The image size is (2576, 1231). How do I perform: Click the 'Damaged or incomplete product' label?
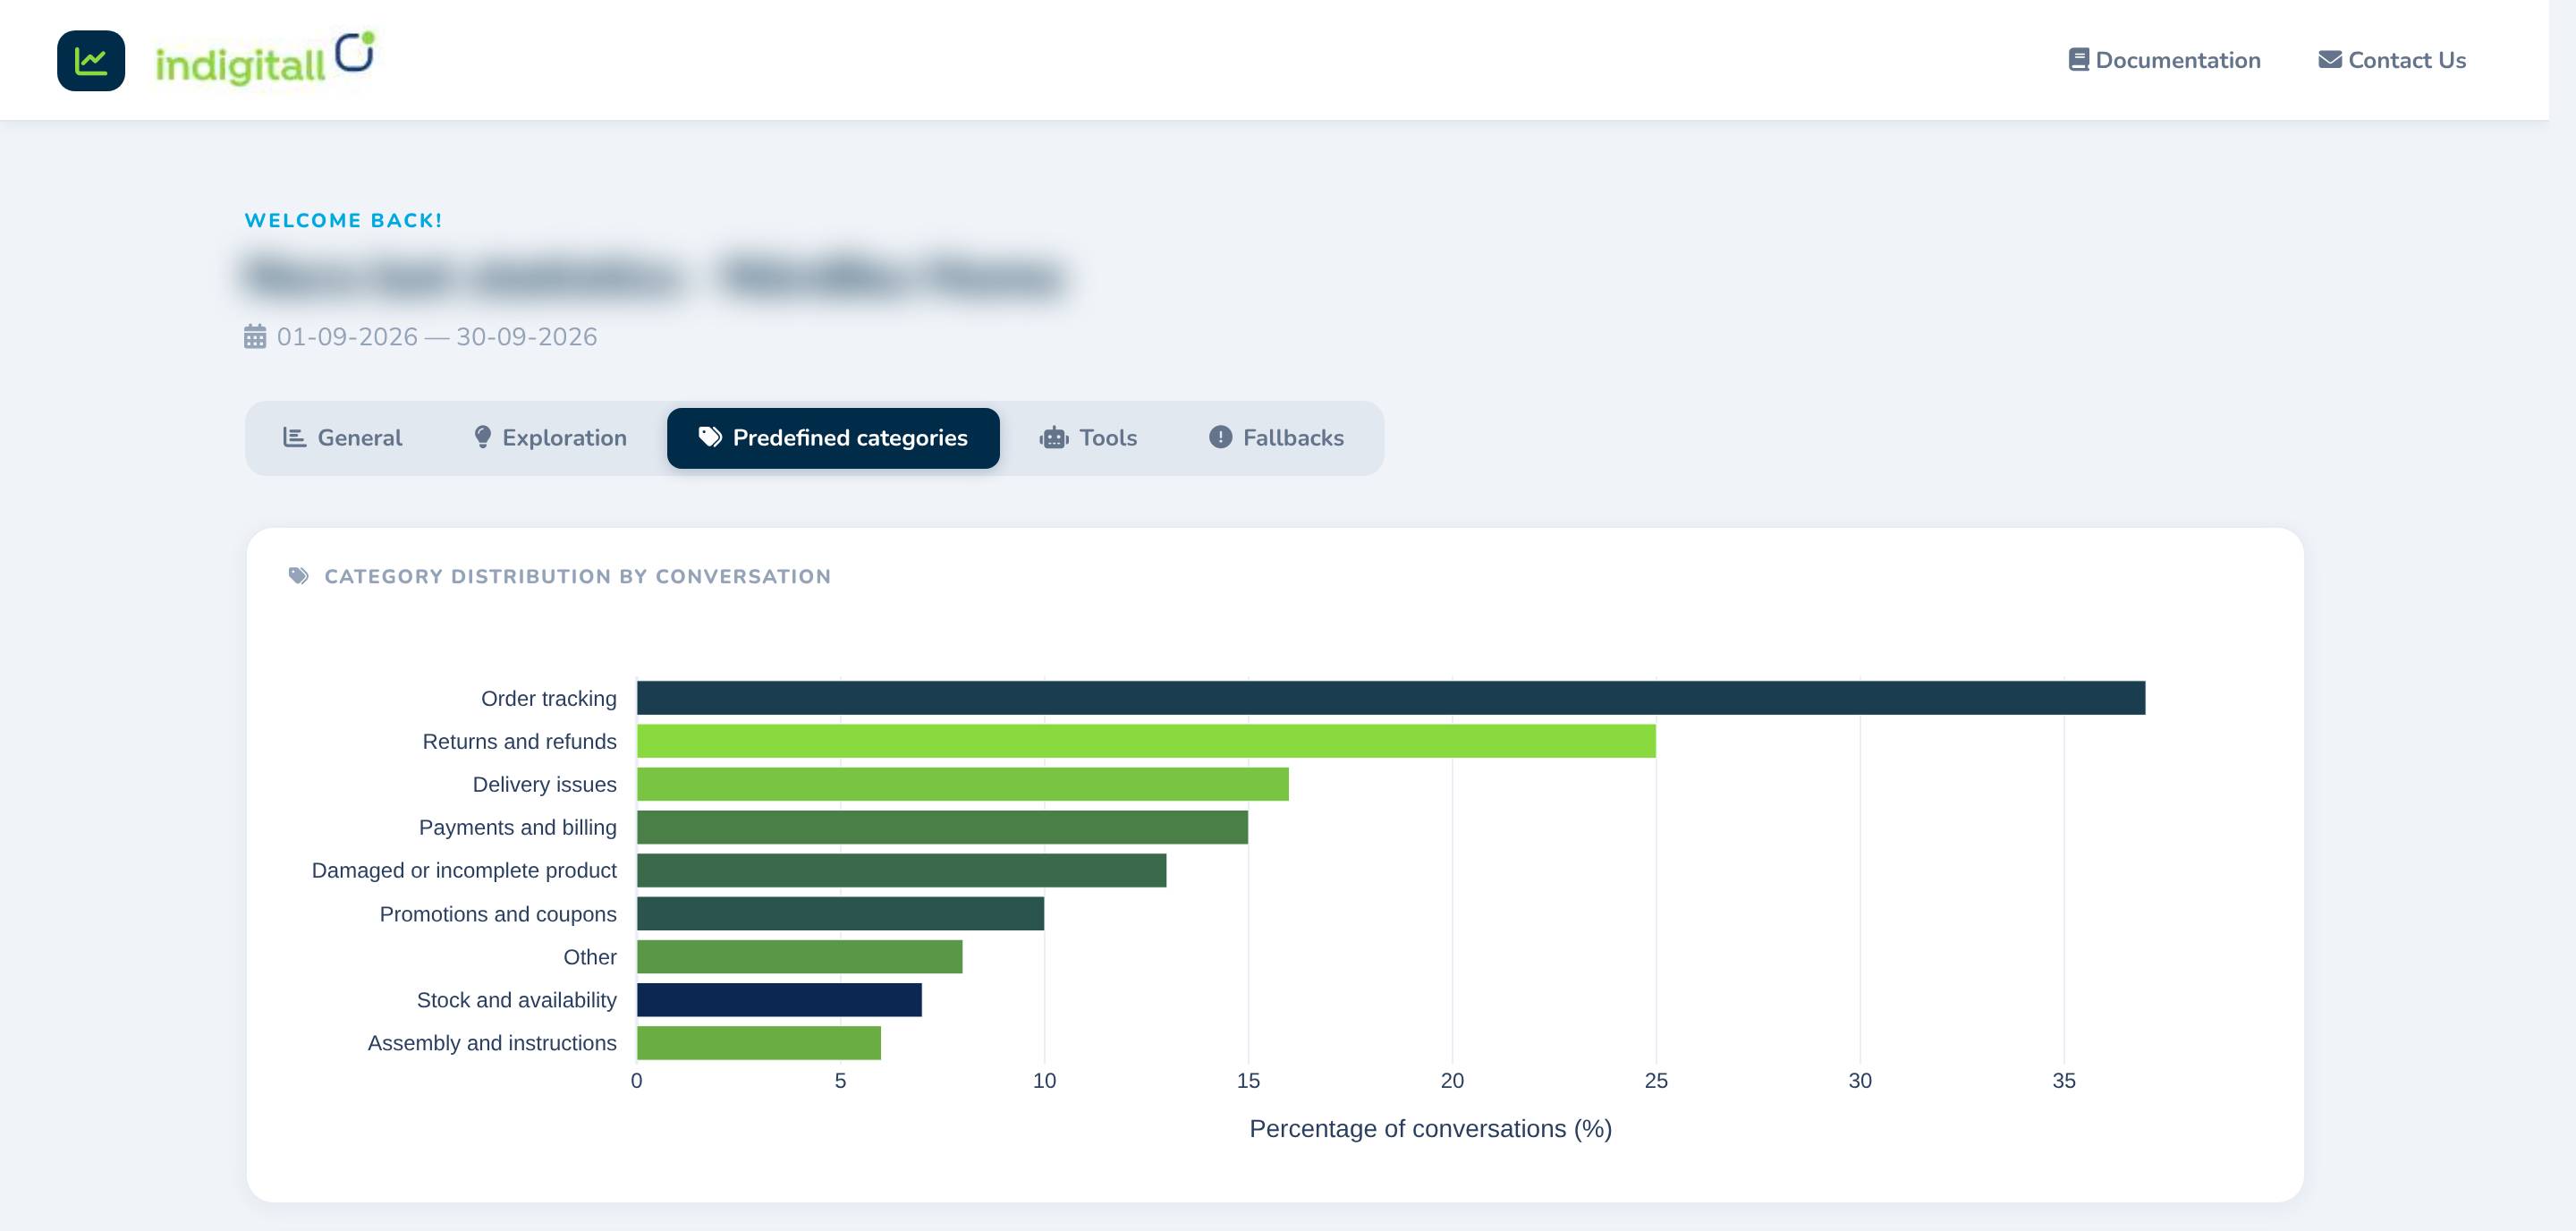[464, 871]
